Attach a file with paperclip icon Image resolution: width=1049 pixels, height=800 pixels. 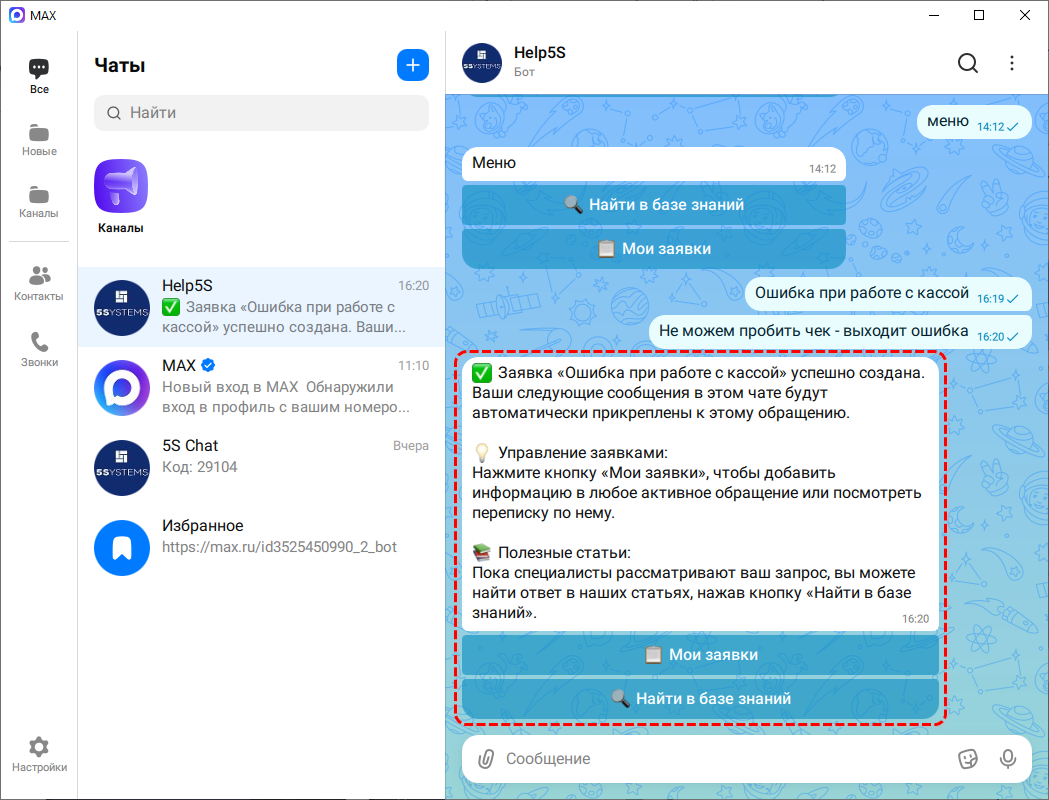[486, 759]
